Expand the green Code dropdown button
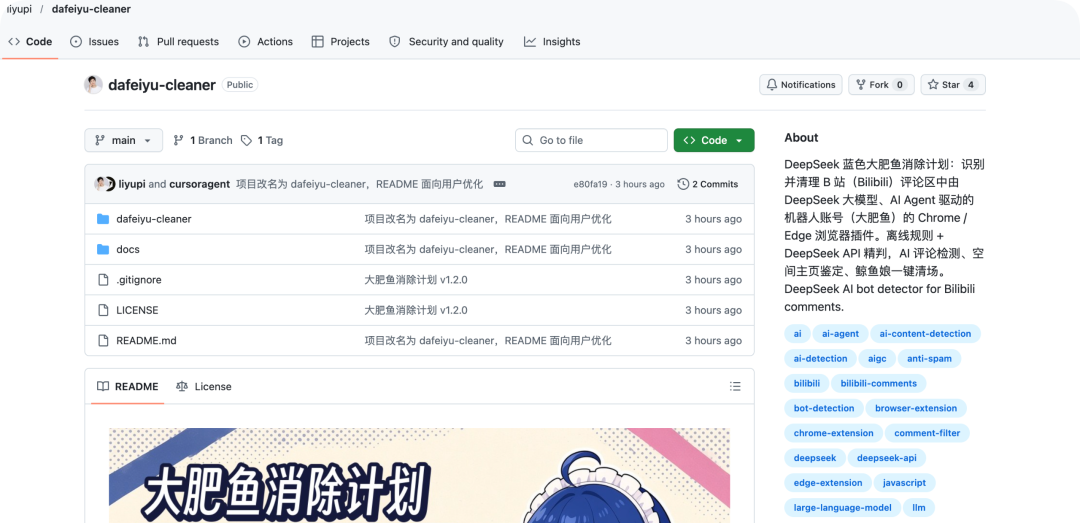 pos(714,140)
